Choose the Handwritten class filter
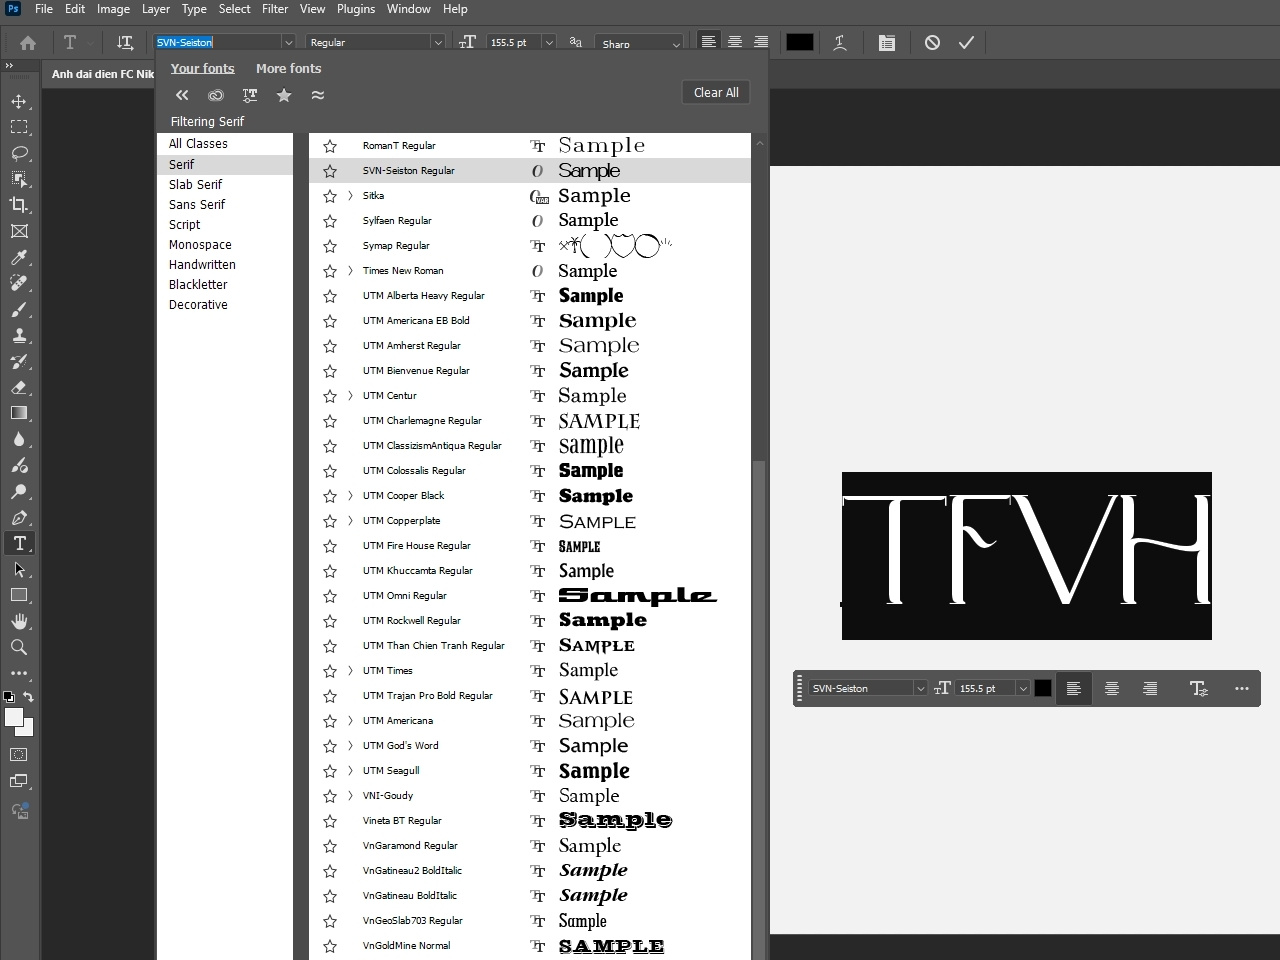1280x960 pixels. [x=202, y=265]
